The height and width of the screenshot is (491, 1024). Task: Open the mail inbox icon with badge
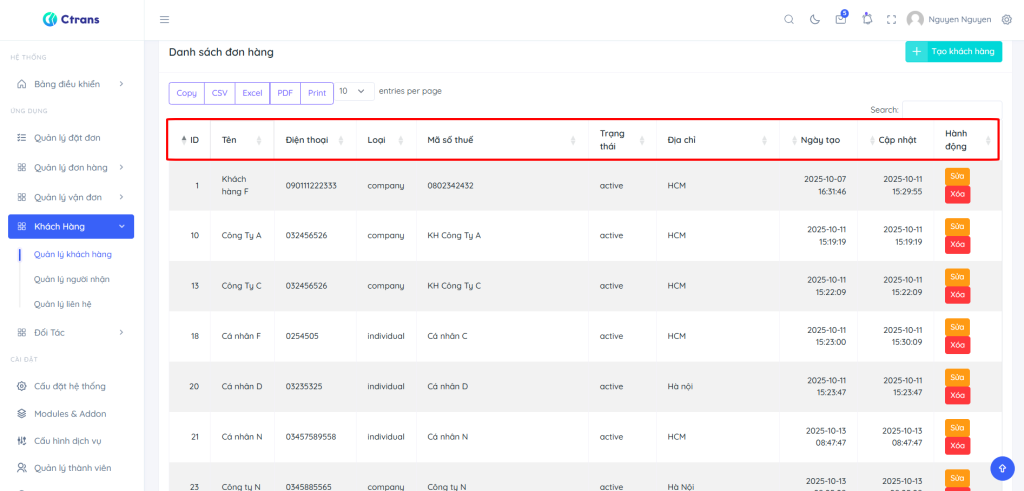841,19
